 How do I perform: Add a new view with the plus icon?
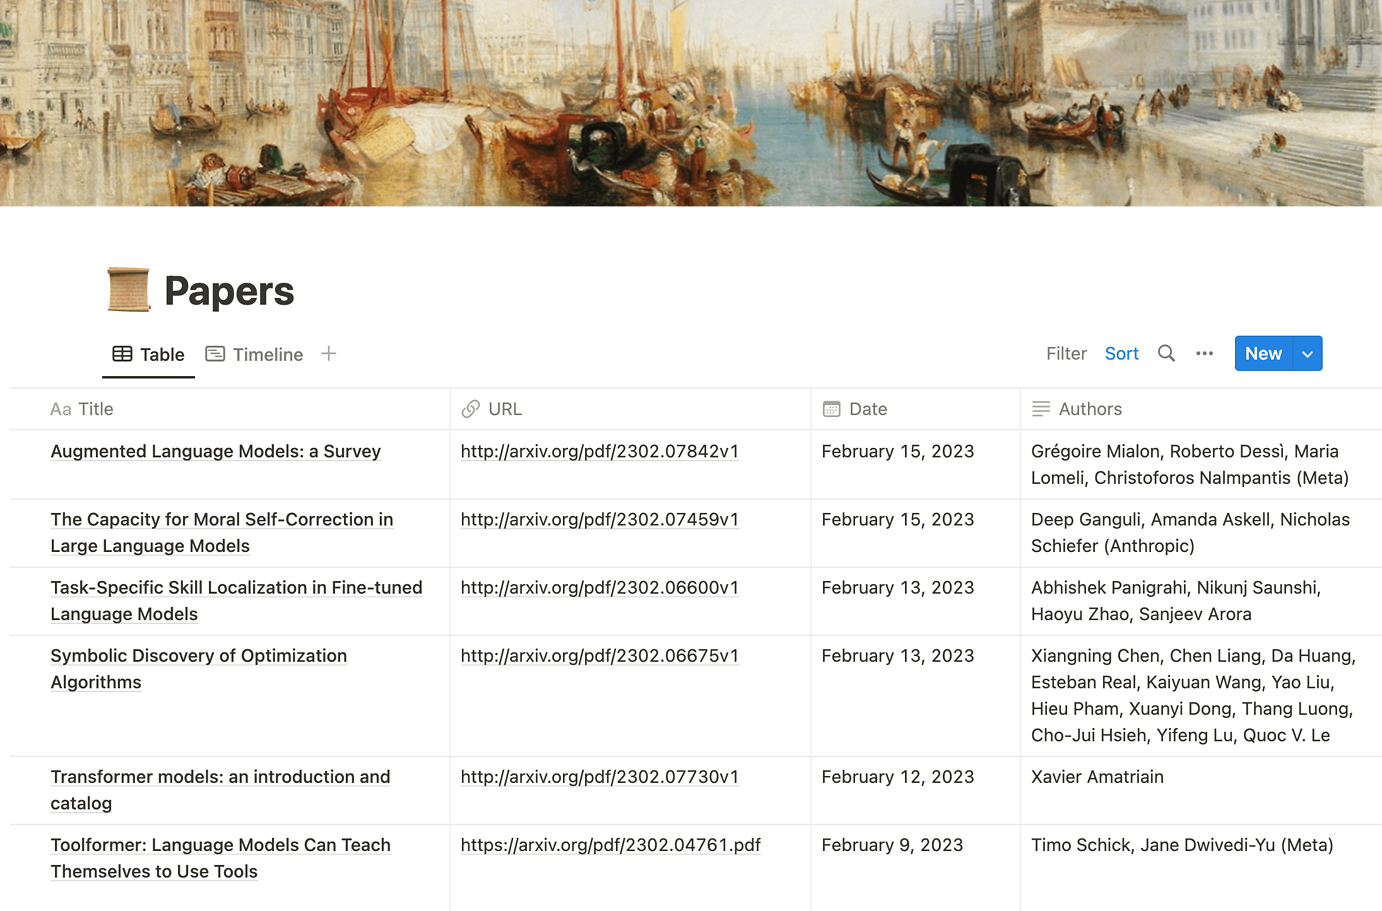pyautogui.click(x=328, y=353)
